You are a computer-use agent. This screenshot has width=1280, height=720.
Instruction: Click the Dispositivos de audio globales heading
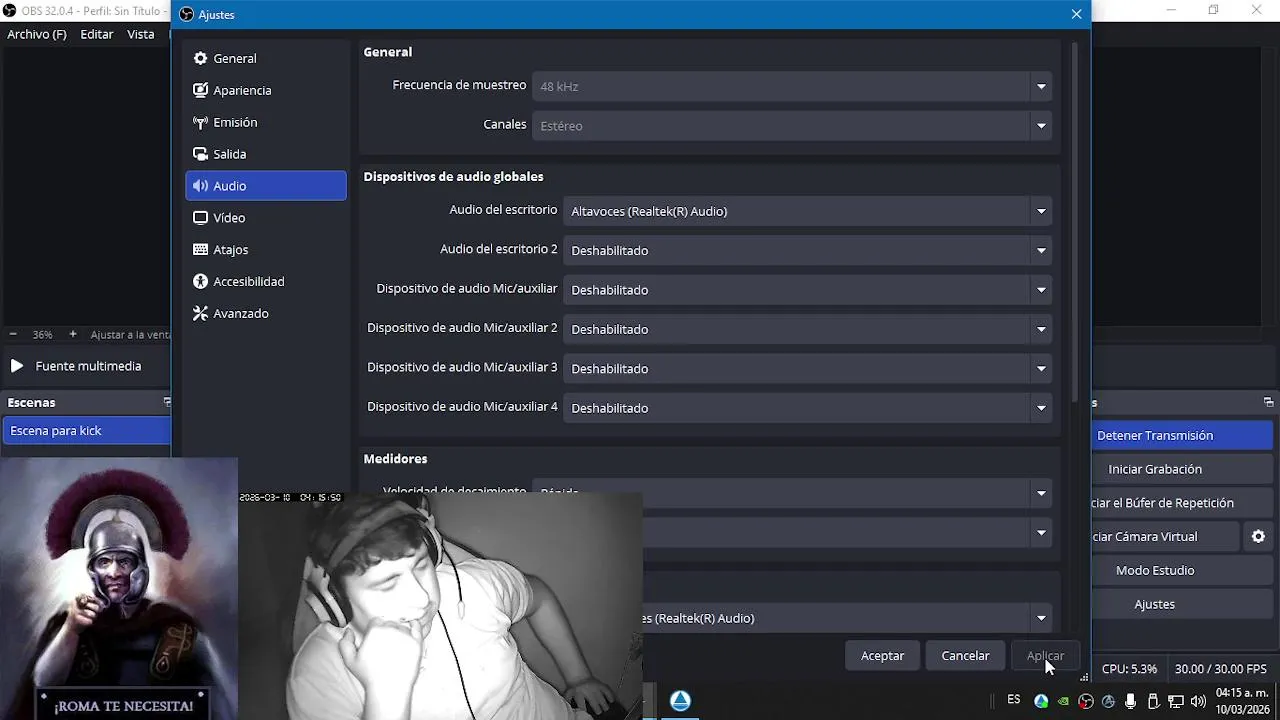click(453, 177)
